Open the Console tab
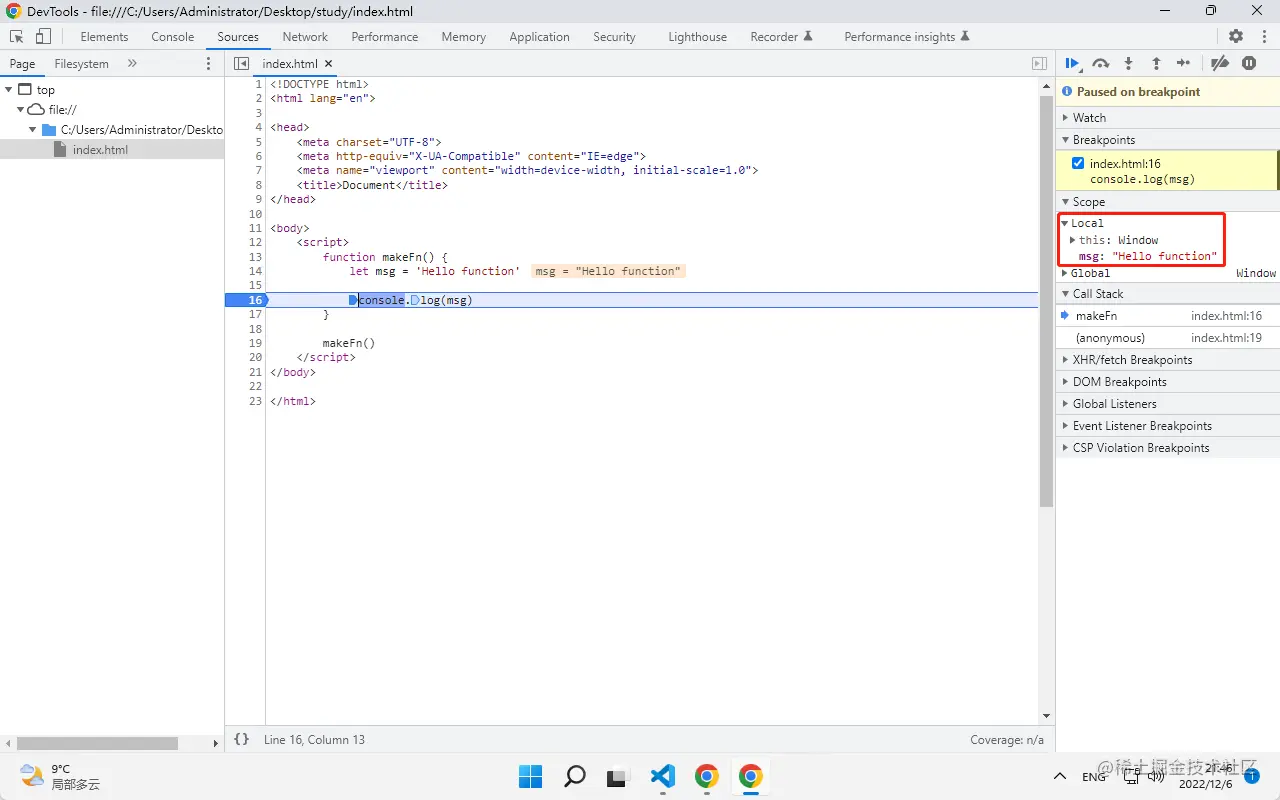The width and height of the screenshot is (1280, 800). tap(173, 36)
